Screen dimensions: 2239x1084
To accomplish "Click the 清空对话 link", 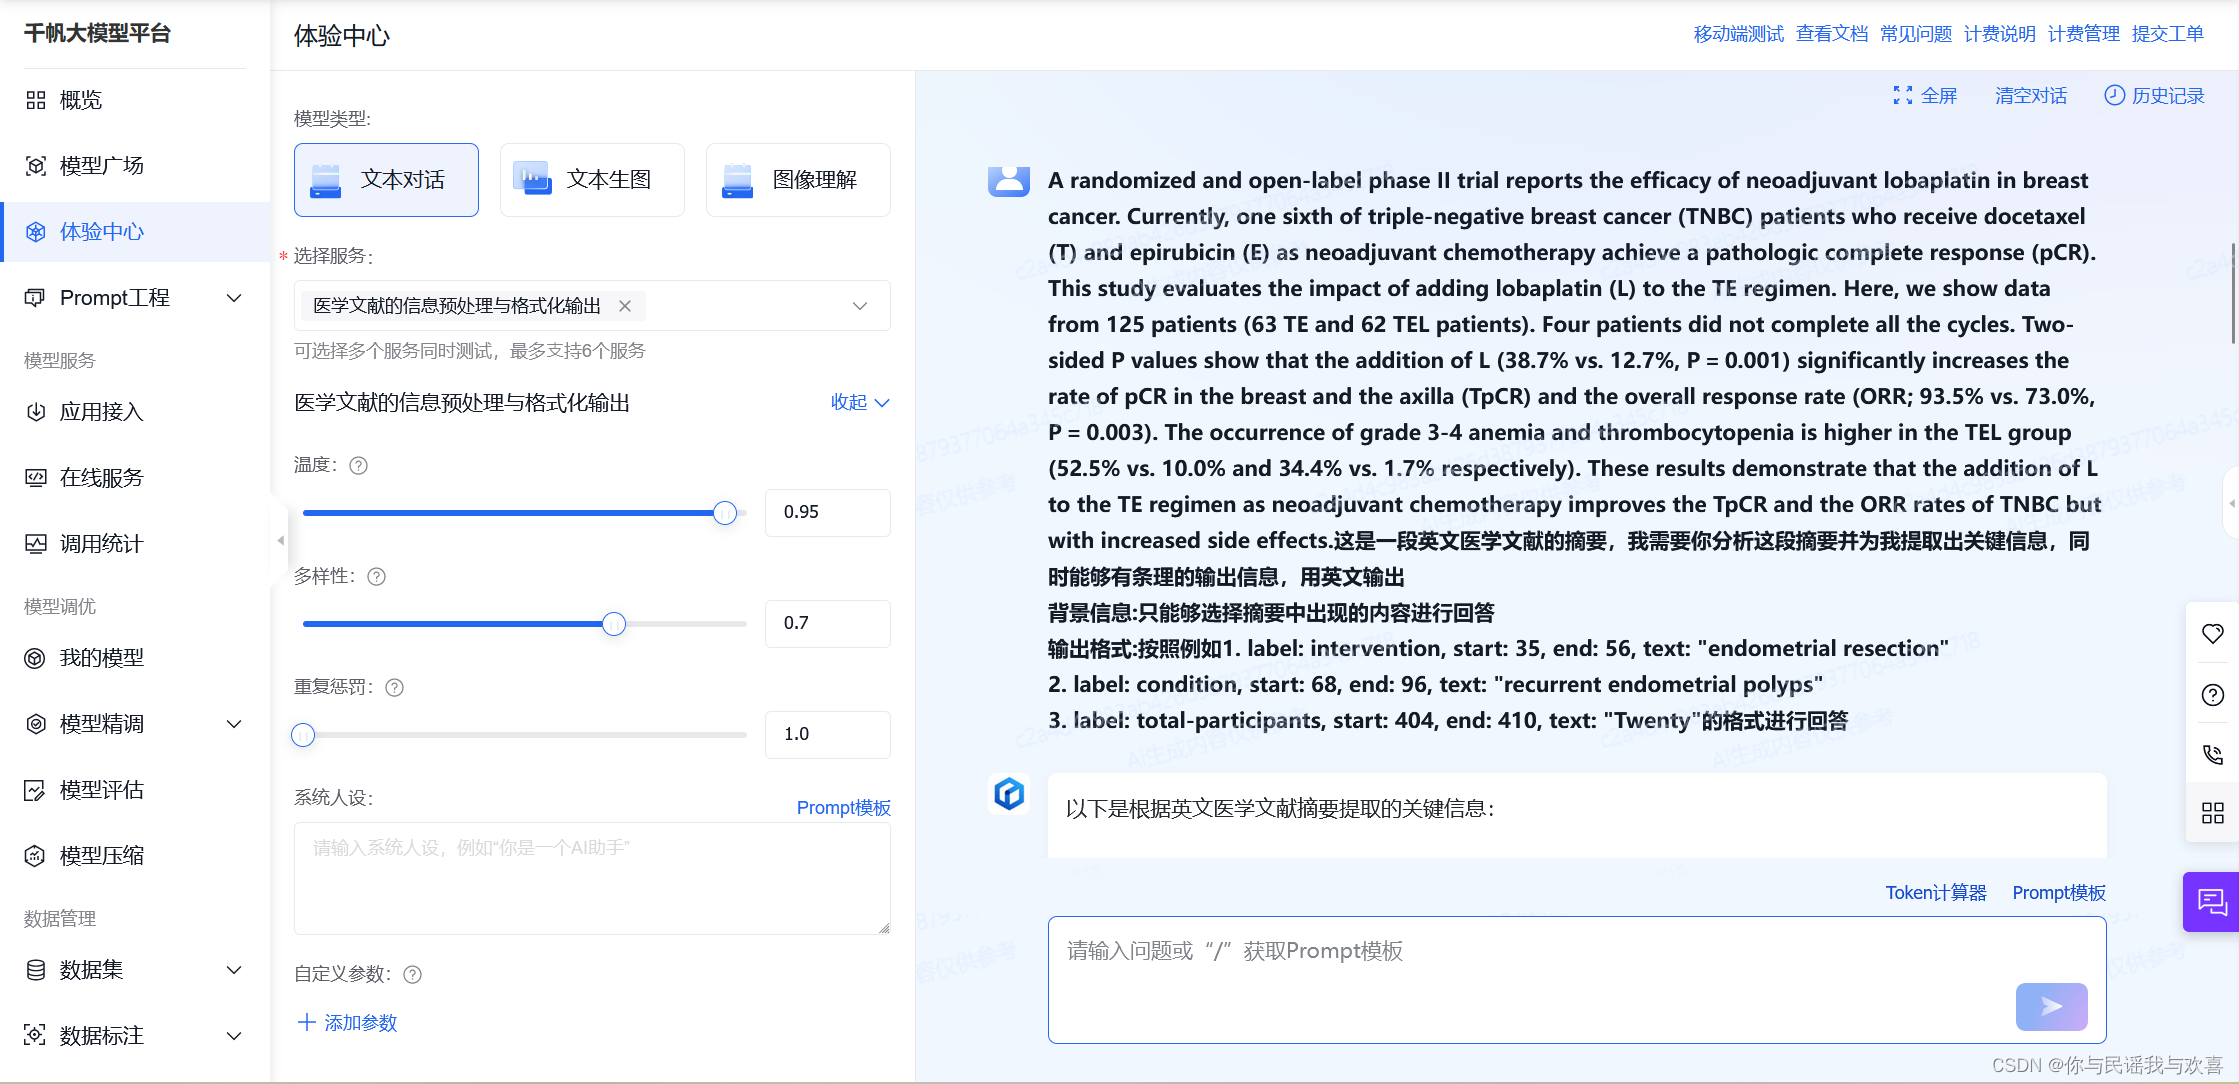I will pyautogui.click(x=2030, y=95).
